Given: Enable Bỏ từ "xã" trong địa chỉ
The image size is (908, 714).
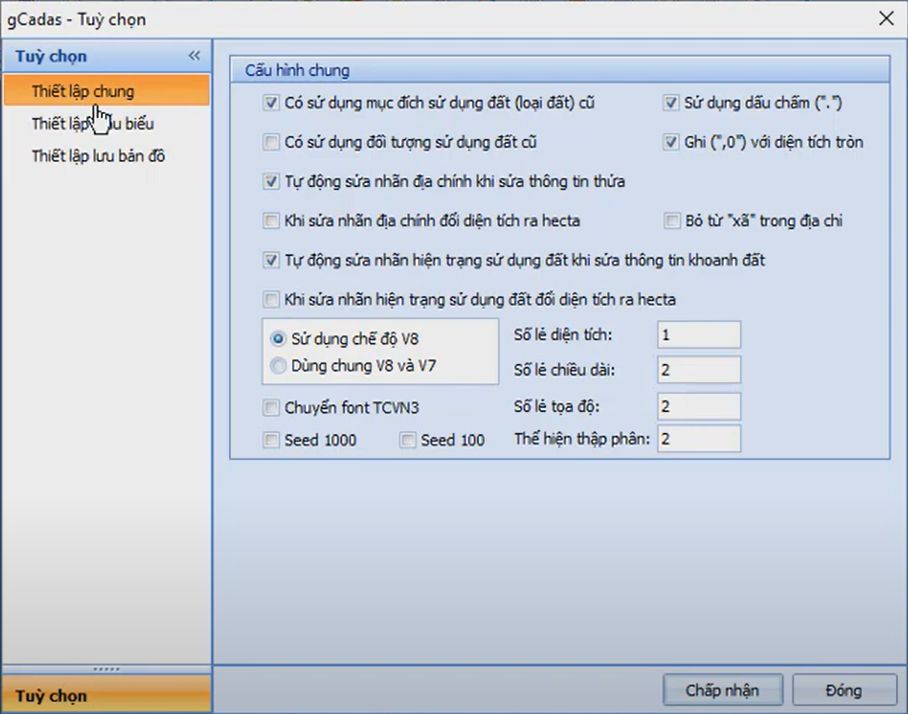Looking at the screenshot, I should 671,220.
